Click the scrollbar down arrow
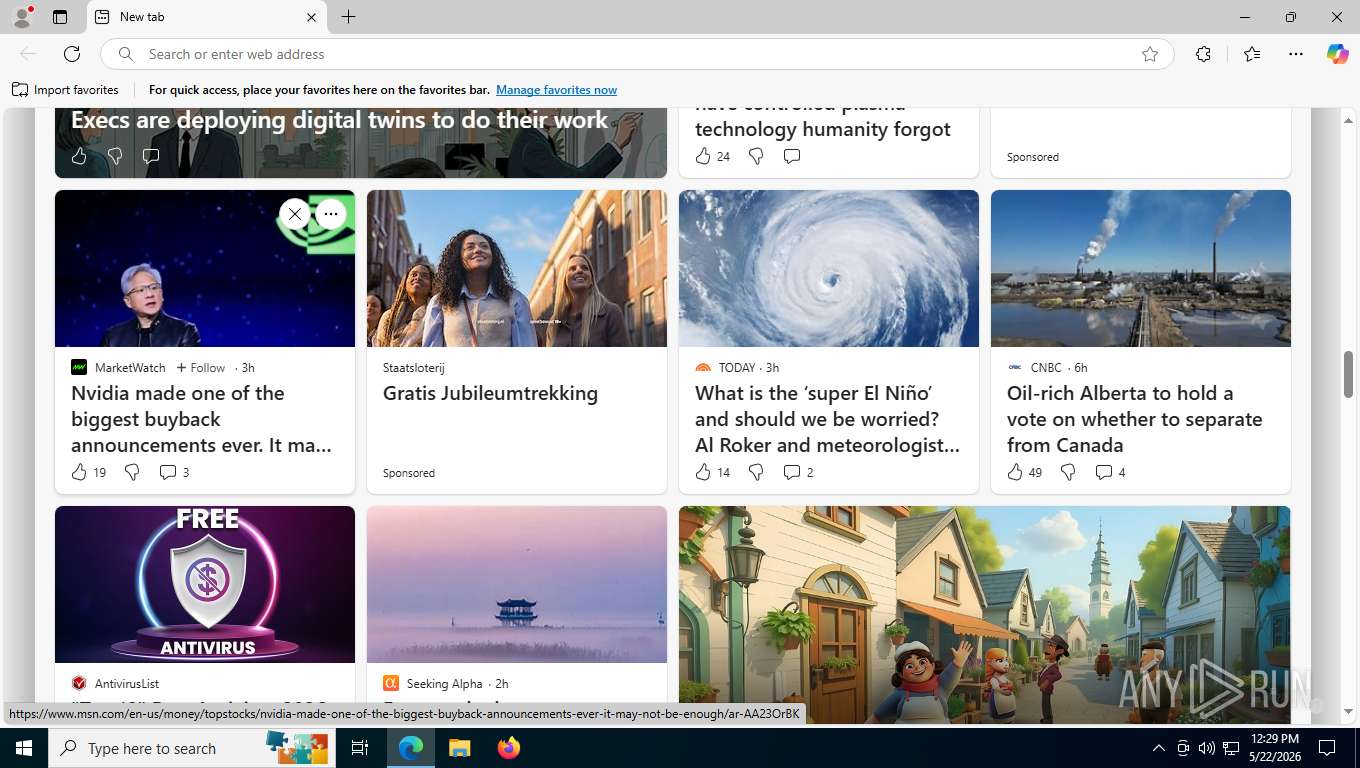 click(x=1348, y=711)
